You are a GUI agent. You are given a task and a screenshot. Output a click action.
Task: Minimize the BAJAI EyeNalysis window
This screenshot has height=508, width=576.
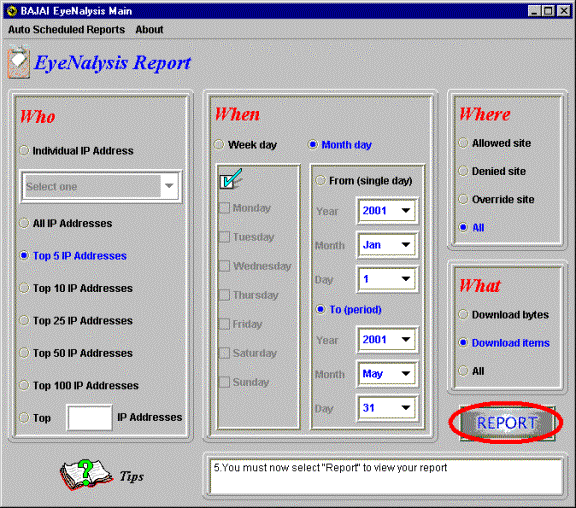pyautogui.click(x=534, y=11)
